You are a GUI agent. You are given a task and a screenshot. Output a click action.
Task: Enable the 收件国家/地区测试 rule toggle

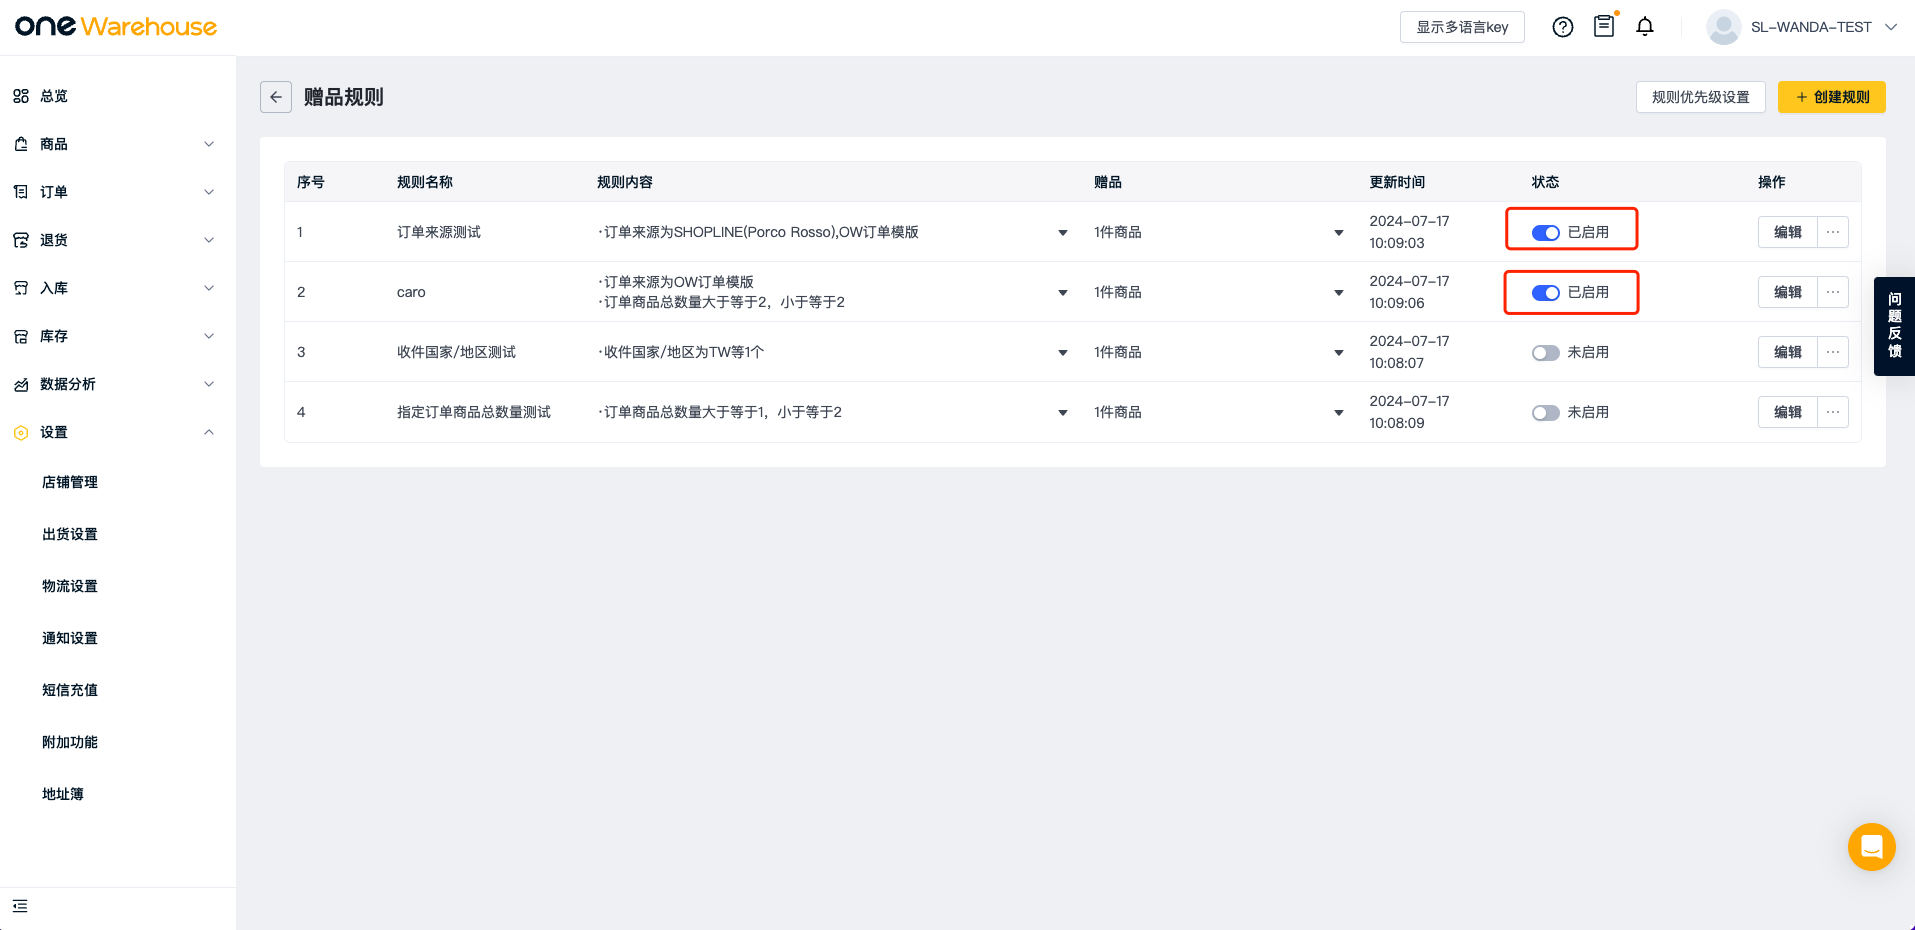(1545, 353)
